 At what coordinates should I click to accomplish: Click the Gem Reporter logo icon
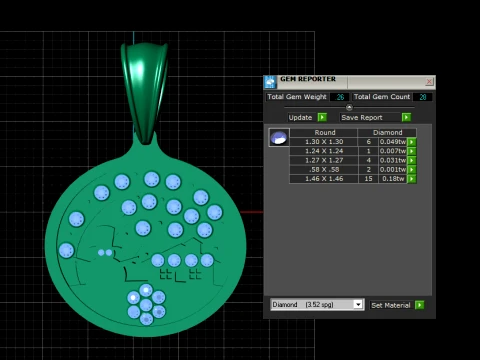pyautogui.click(x=270, y=82)
